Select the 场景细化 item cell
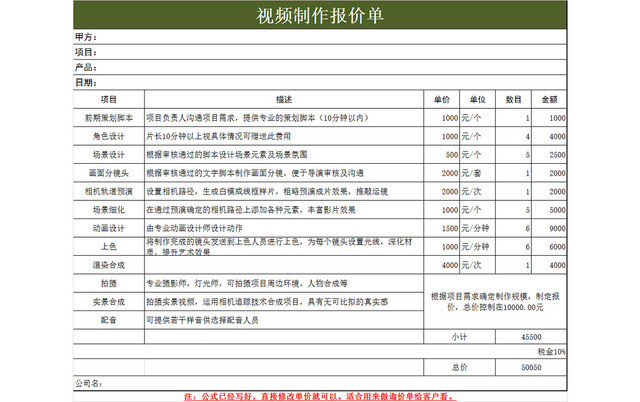Image resolution: width=640 pixels, height=402 pixels. coord(109,210)
